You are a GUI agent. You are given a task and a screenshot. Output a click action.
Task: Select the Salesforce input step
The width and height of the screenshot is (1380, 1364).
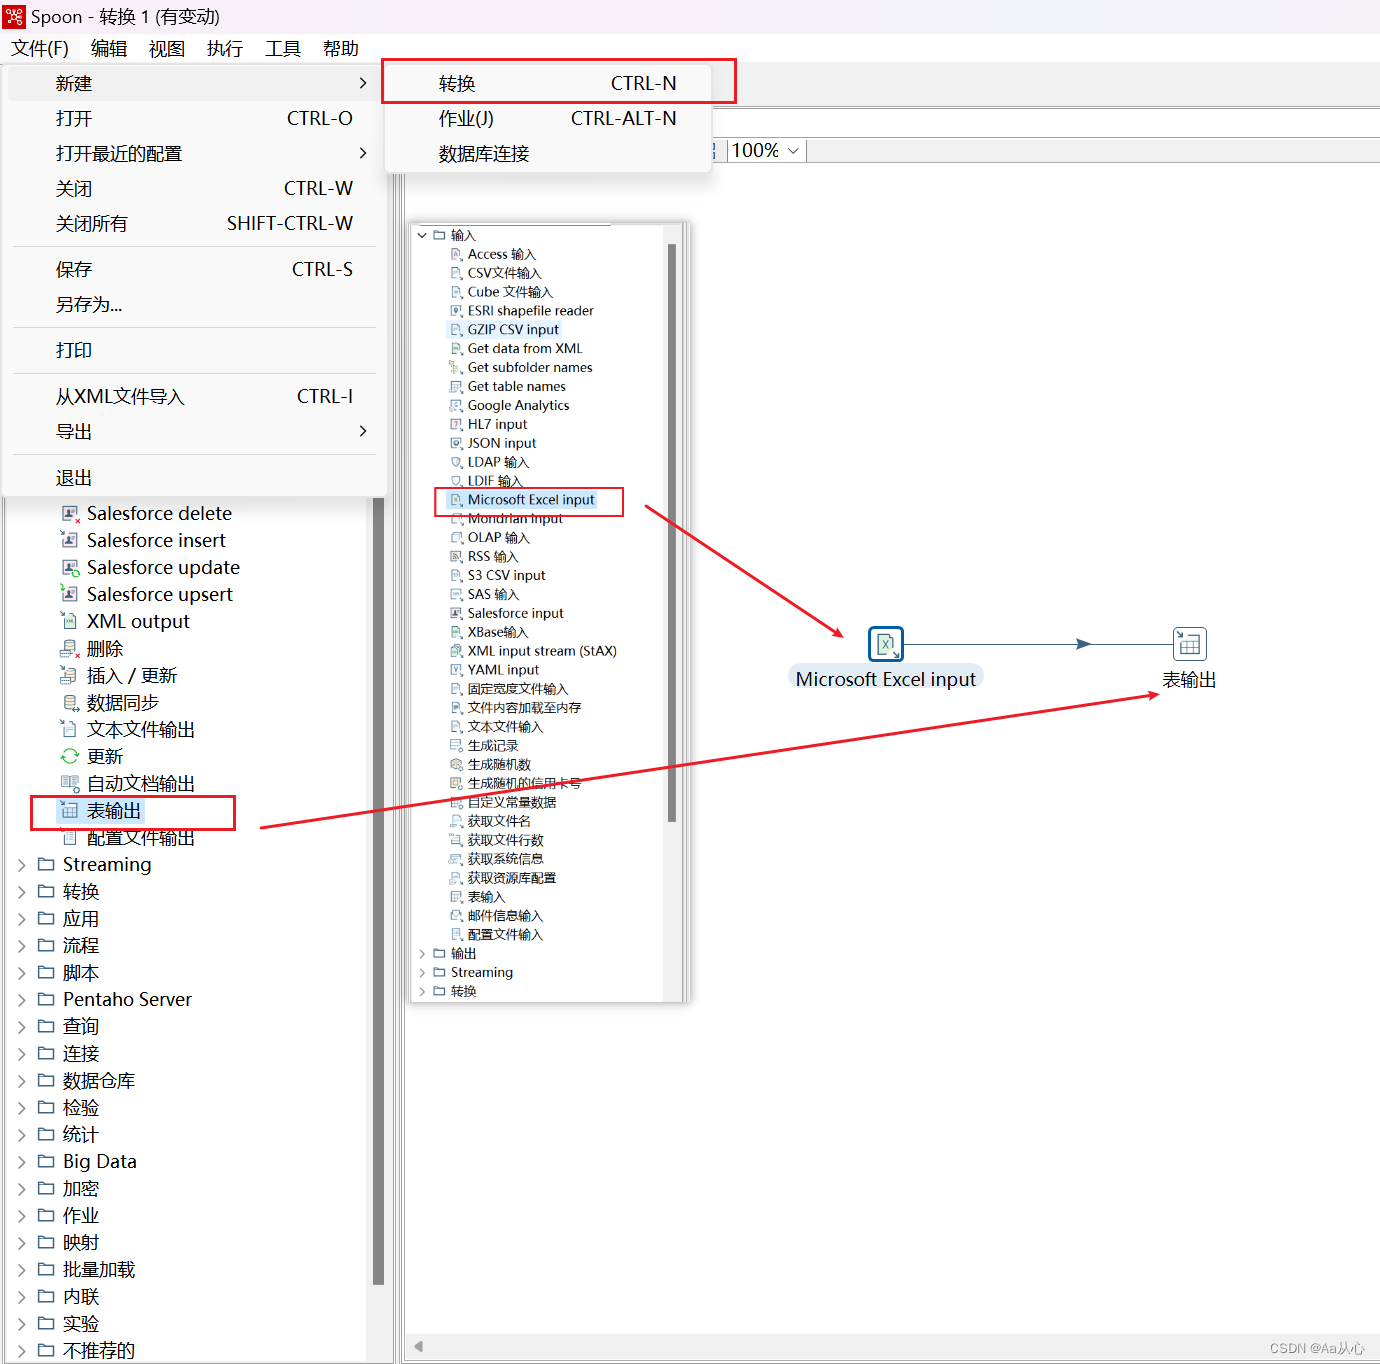coord(515,613)
